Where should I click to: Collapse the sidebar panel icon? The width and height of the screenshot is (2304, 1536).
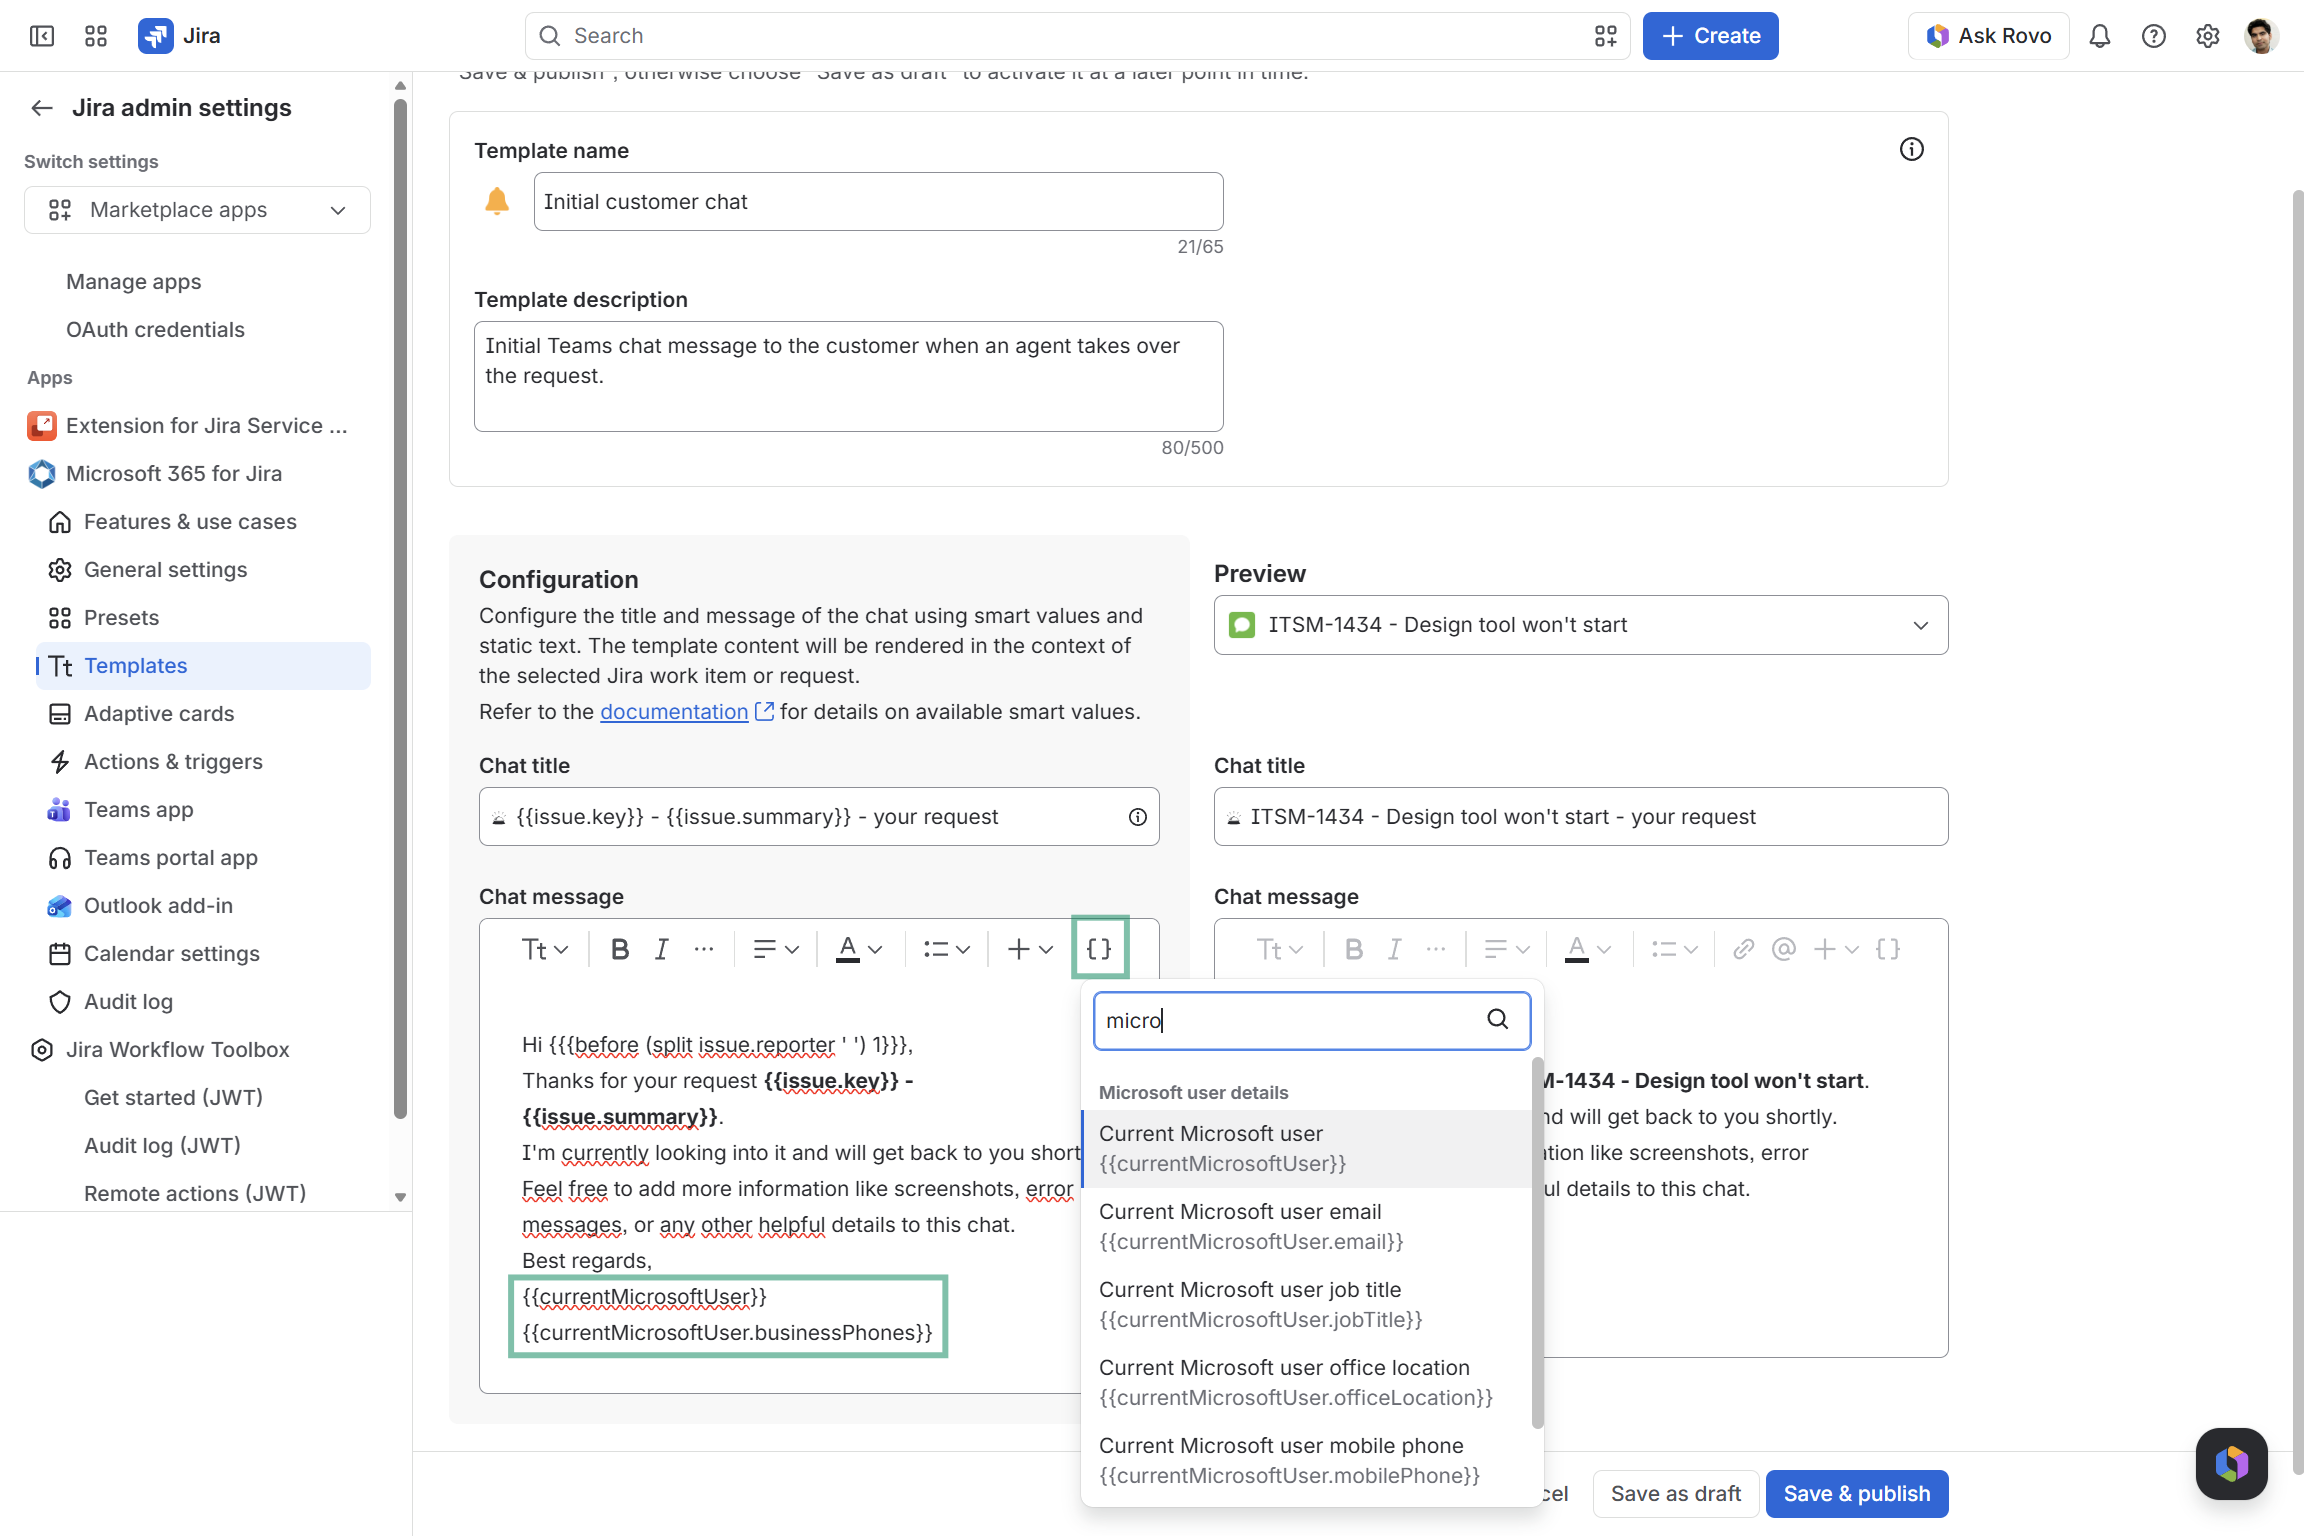click(42, 36)
